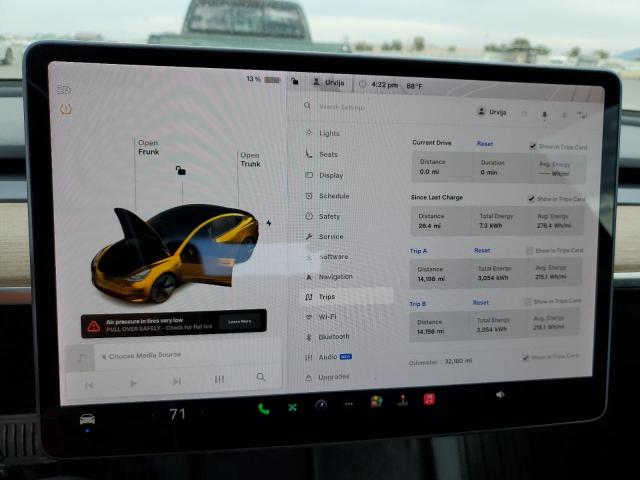Screen dimensions: 640x480
Task: Skip to previous track
Action: click(x=89, y=385)
